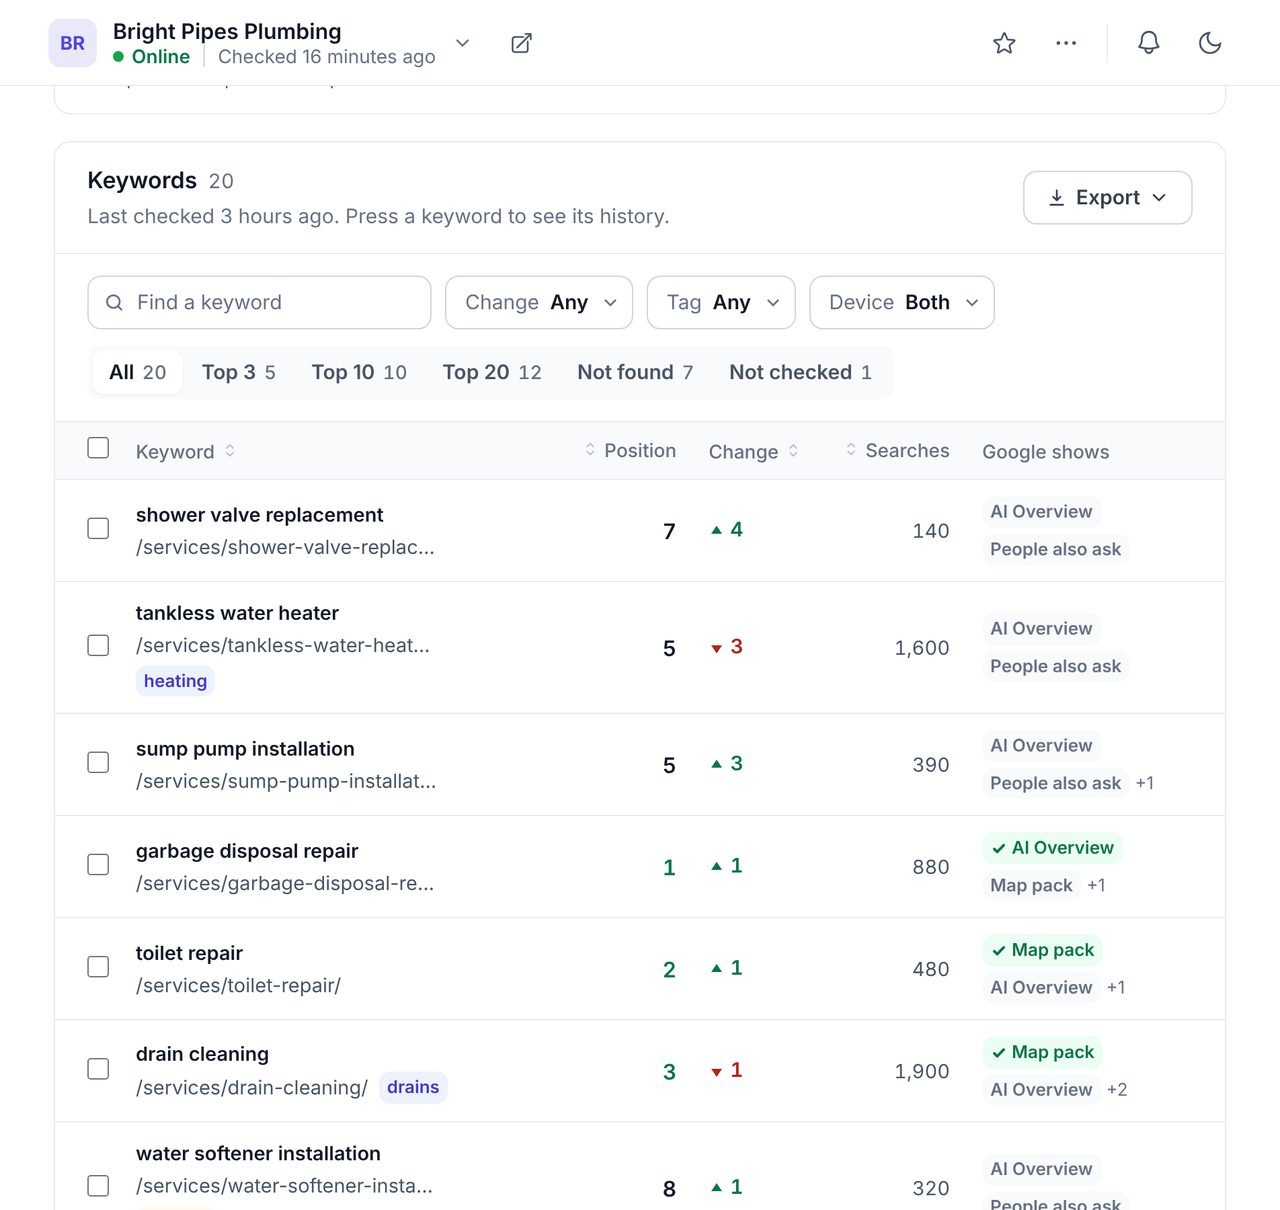Click the heating tag
The height and width of the screenshot is (1210, 1280).
(175, 681)
